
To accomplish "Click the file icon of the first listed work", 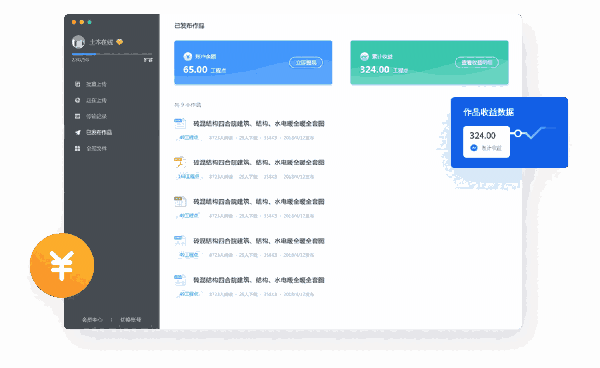I will pos(179,123).
